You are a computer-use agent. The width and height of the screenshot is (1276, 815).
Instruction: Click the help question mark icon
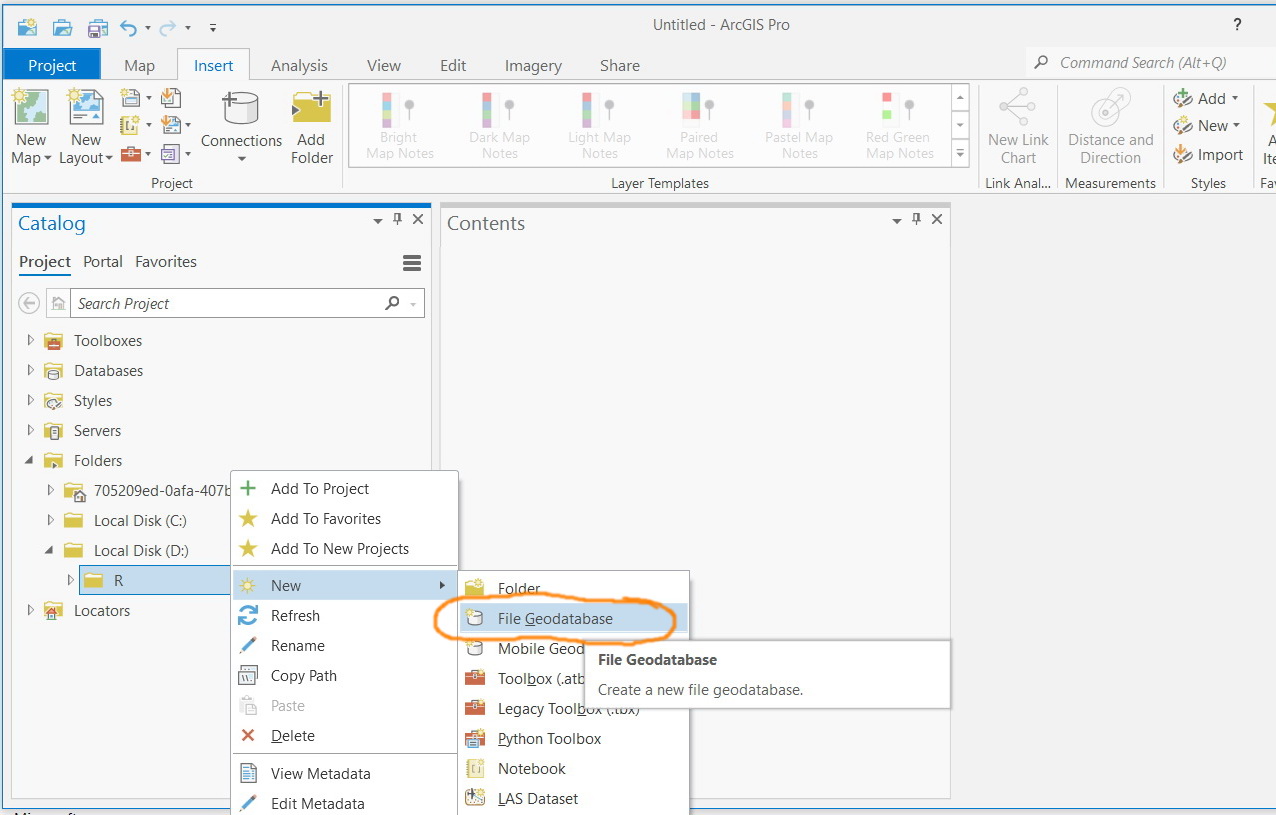pyautogui.click(x=1237, y=25)
